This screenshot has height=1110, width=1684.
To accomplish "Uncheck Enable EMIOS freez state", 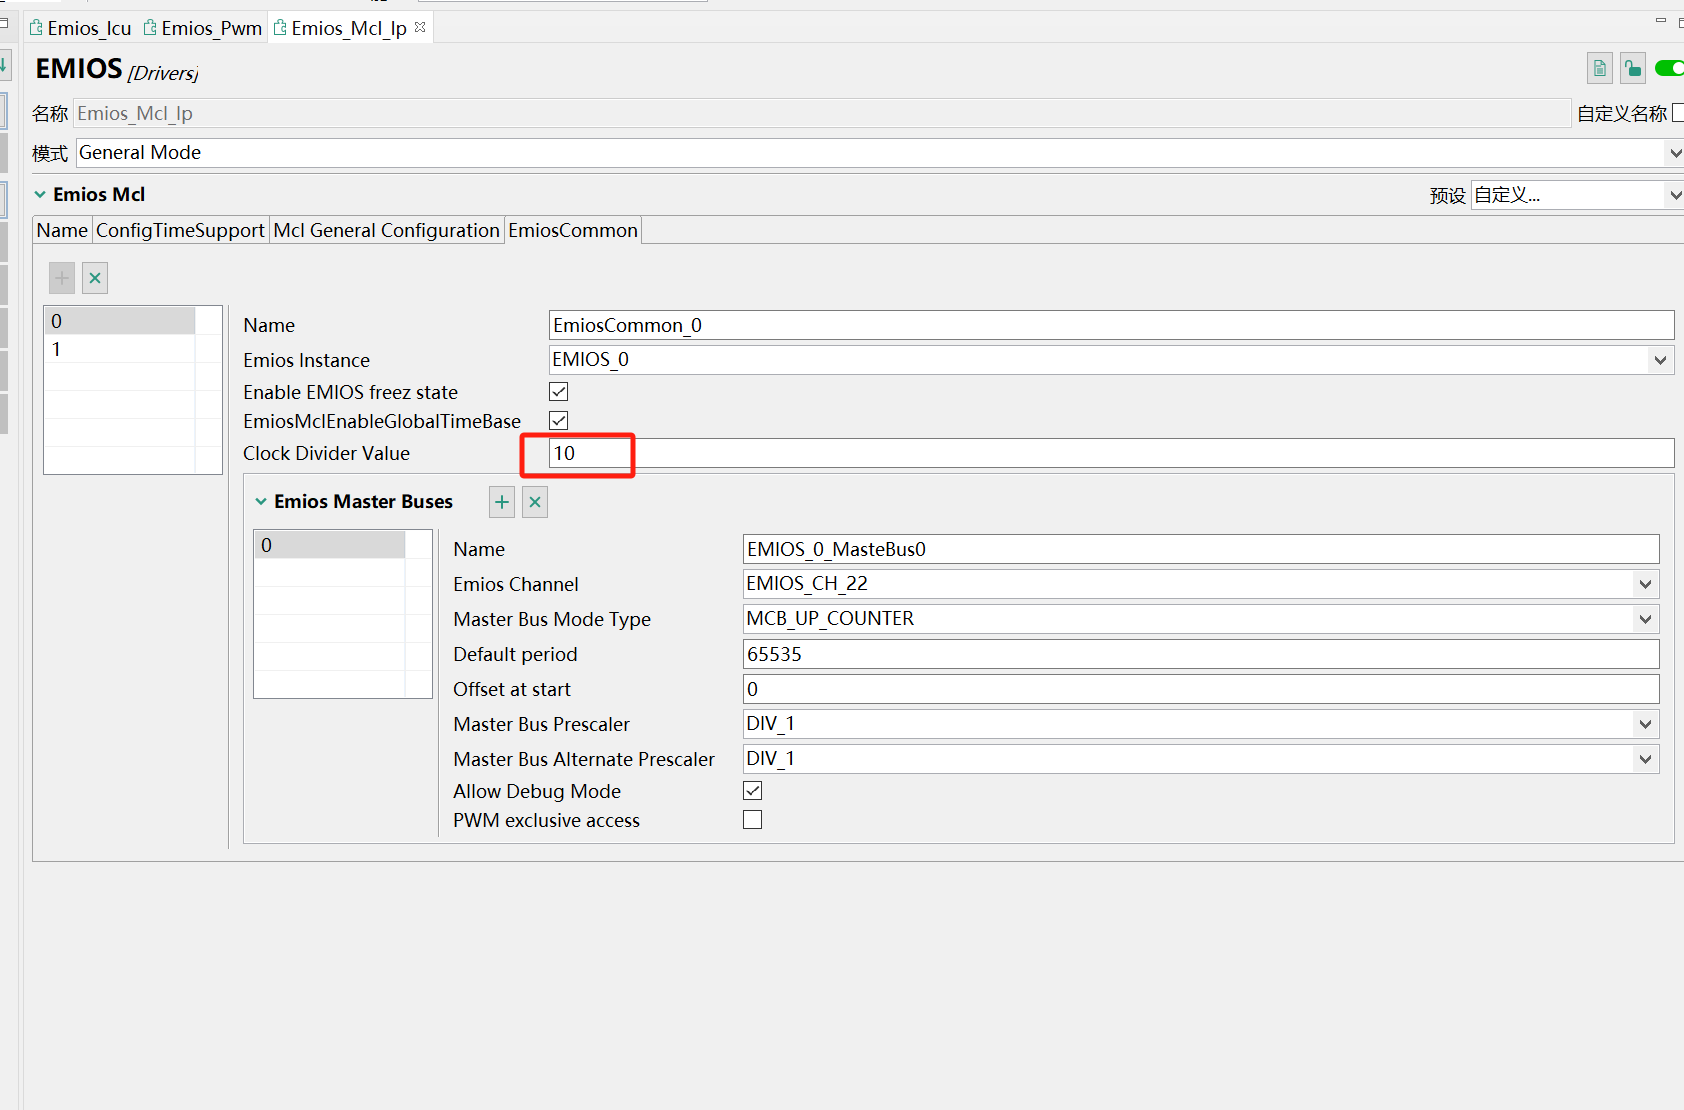I will 559,391.
